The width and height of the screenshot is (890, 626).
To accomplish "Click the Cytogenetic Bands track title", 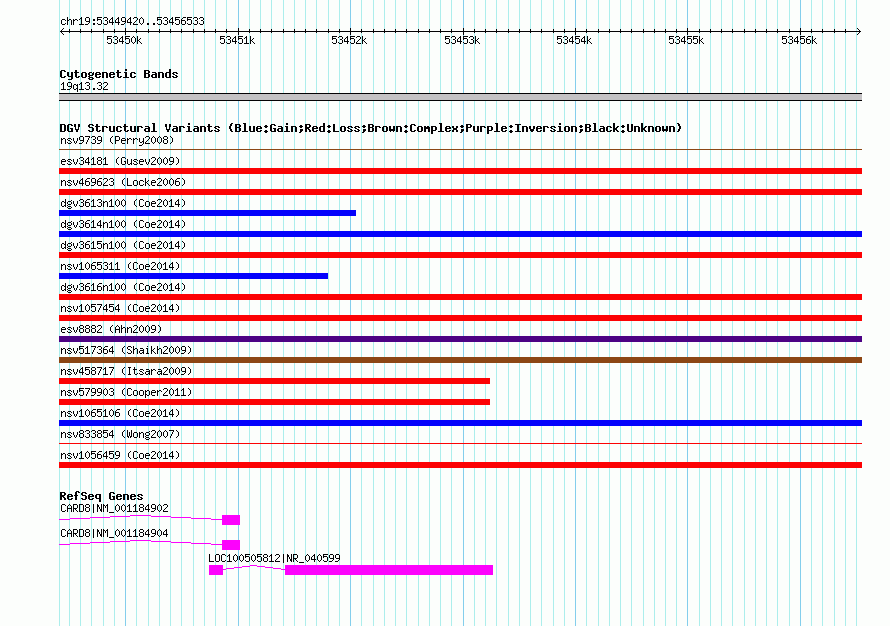I will [x=119, y=74].
